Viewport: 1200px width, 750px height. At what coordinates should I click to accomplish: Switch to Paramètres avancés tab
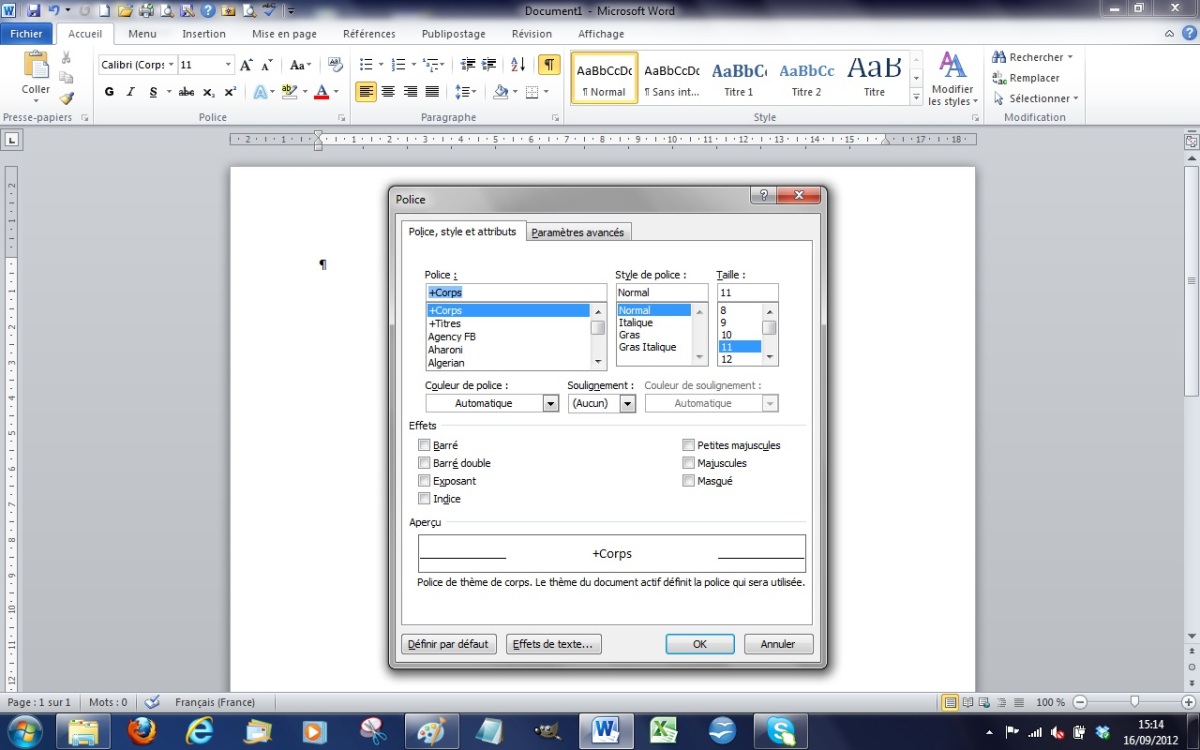tap(578, 232)
